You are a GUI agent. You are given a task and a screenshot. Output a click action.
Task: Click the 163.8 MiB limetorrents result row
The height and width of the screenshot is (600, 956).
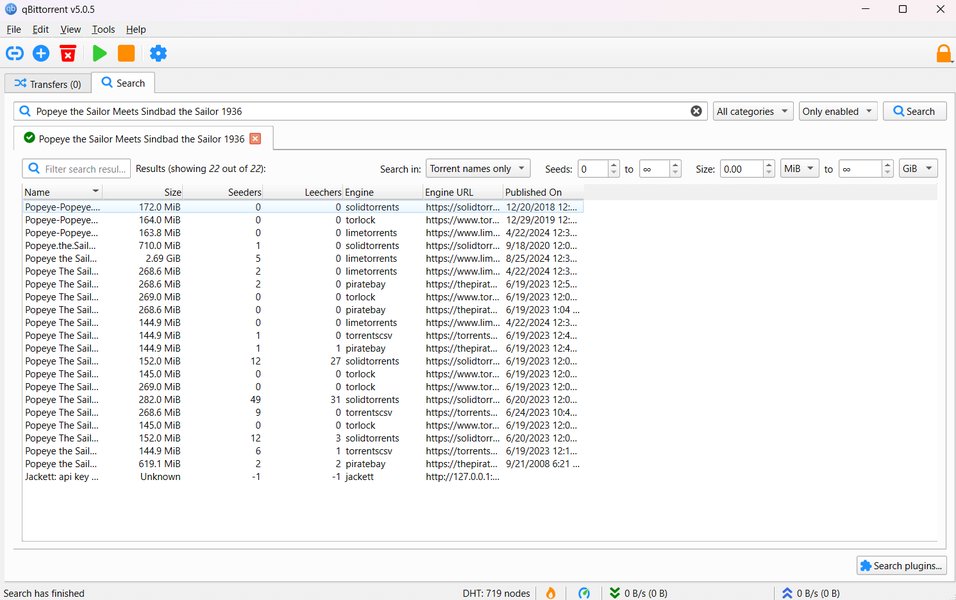click(303, 233)
